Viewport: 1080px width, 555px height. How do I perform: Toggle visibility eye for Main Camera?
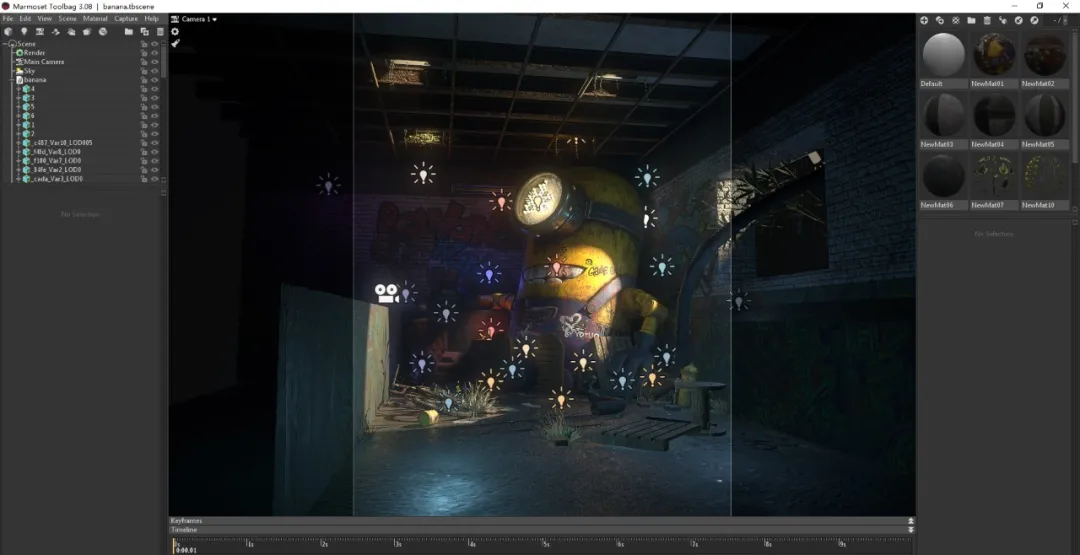[155, 62]
